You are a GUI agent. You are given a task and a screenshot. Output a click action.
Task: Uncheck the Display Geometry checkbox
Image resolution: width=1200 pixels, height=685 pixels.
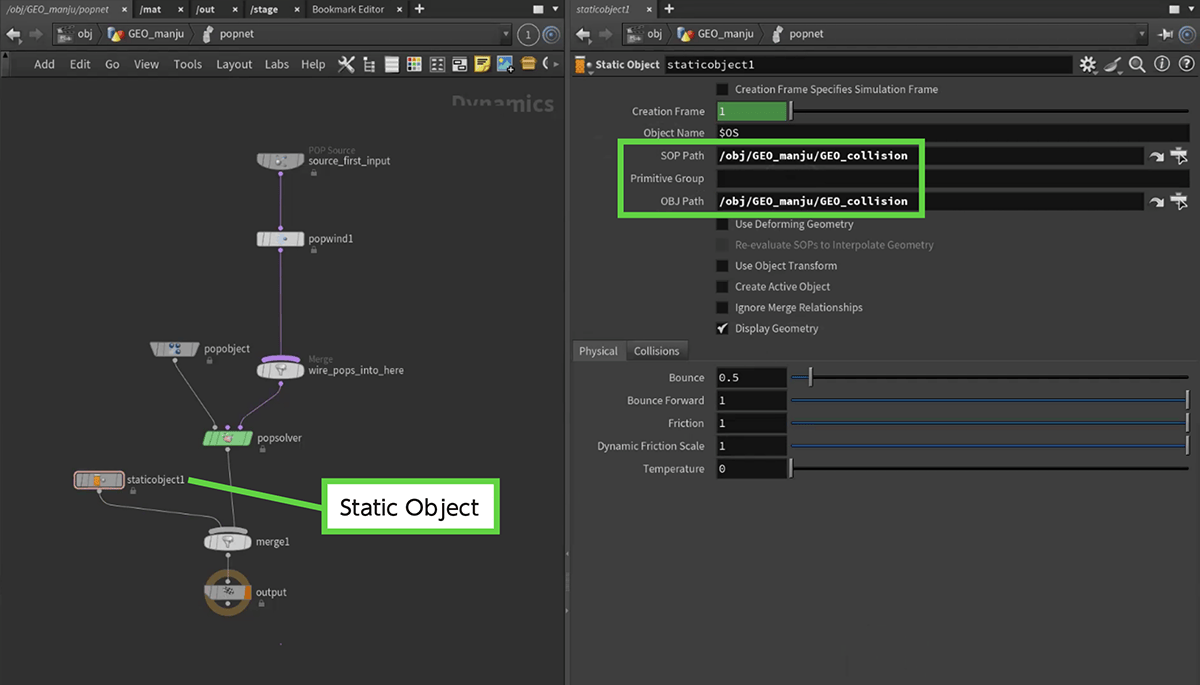point(723,328)
